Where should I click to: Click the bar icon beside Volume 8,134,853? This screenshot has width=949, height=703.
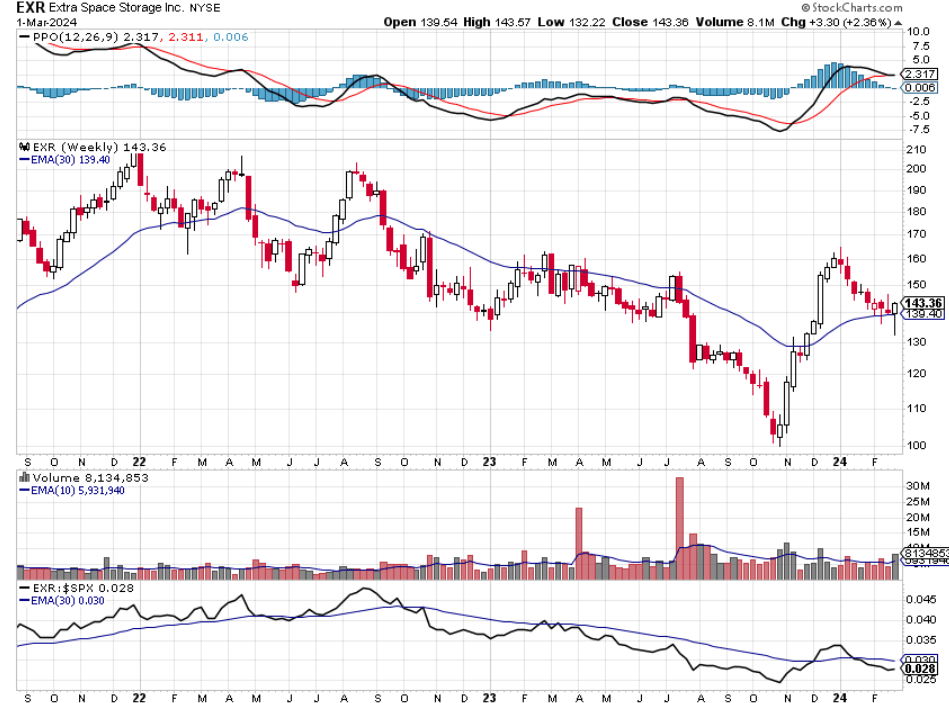(x=25, y=477)
